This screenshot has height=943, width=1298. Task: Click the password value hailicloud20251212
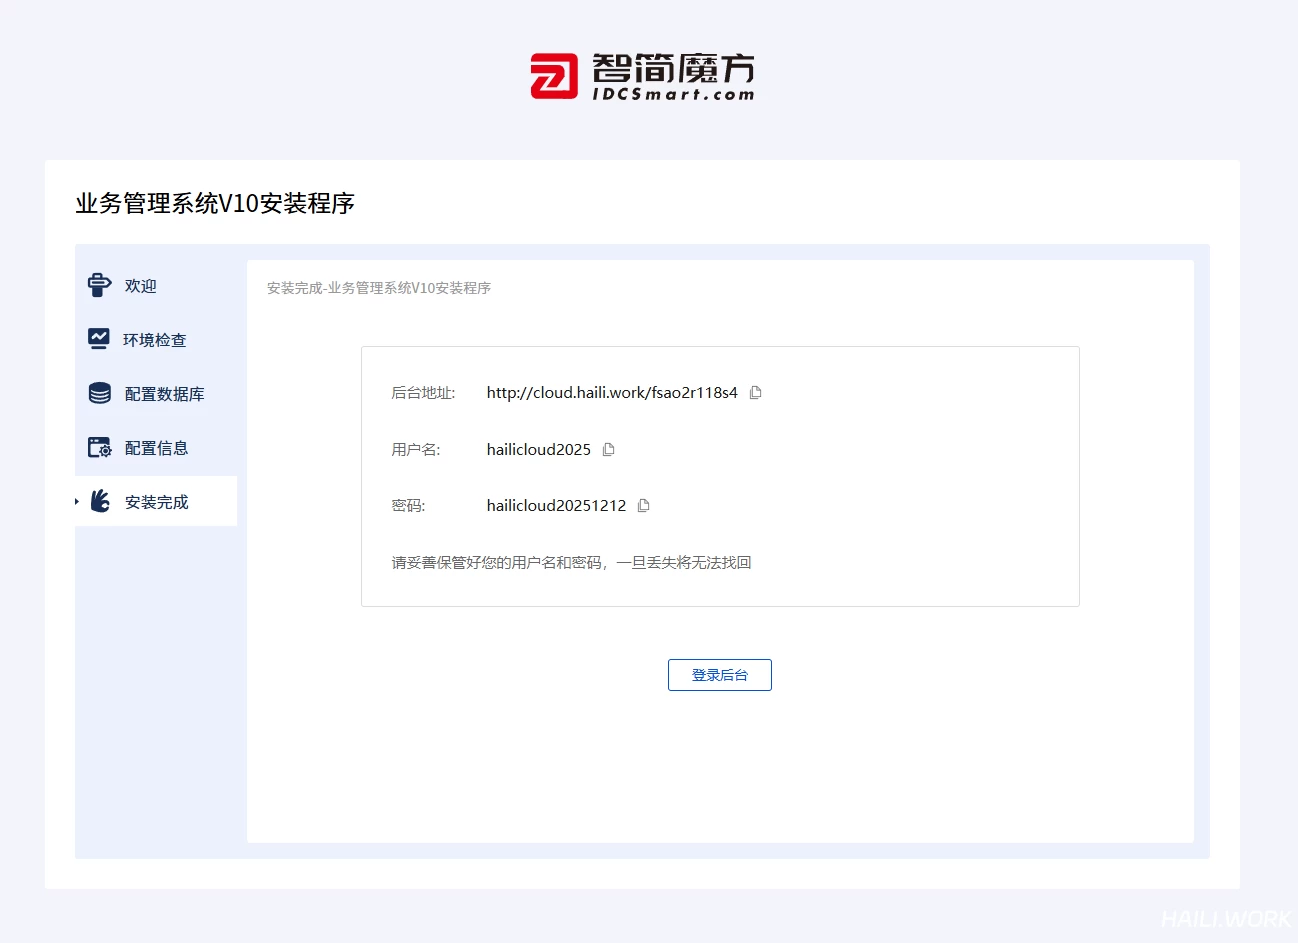click(x=556, y=506)
